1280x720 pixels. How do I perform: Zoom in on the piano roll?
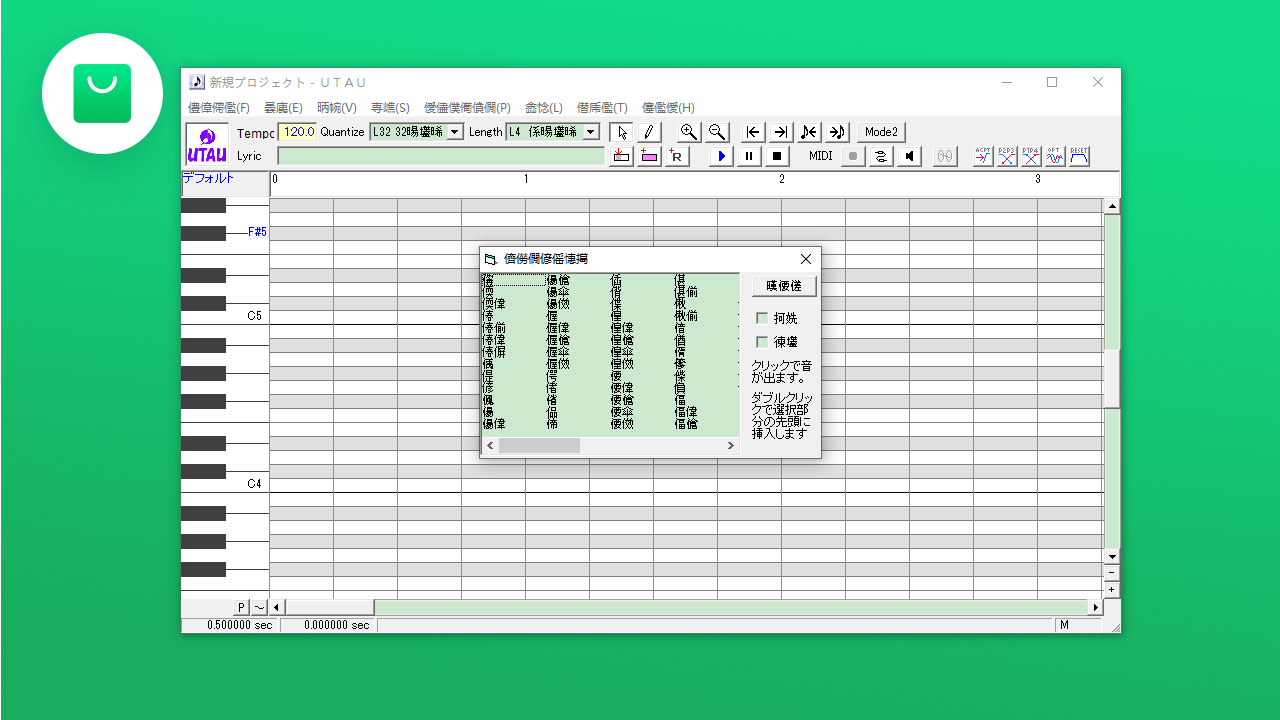point(688,132)
